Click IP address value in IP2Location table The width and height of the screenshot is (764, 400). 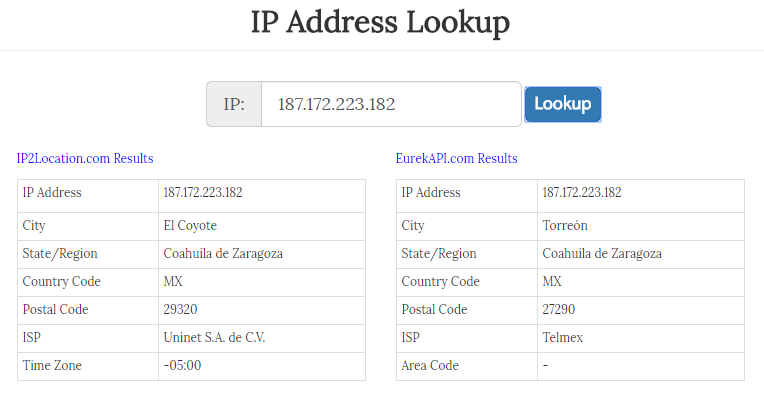203,192
